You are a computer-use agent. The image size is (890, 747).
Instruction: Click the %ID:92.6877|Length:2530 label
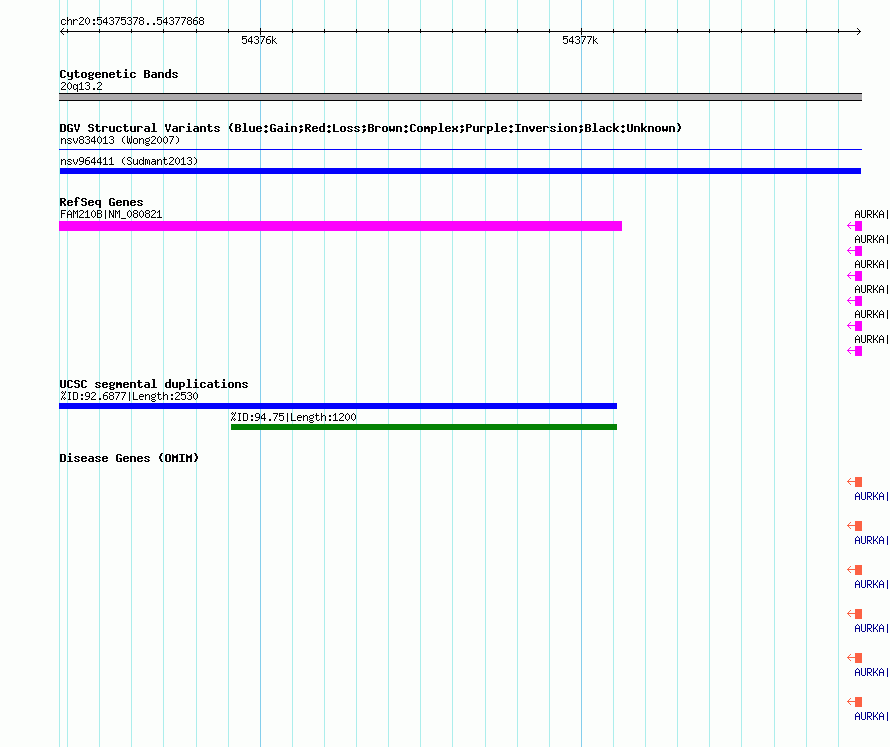[129, 396]
